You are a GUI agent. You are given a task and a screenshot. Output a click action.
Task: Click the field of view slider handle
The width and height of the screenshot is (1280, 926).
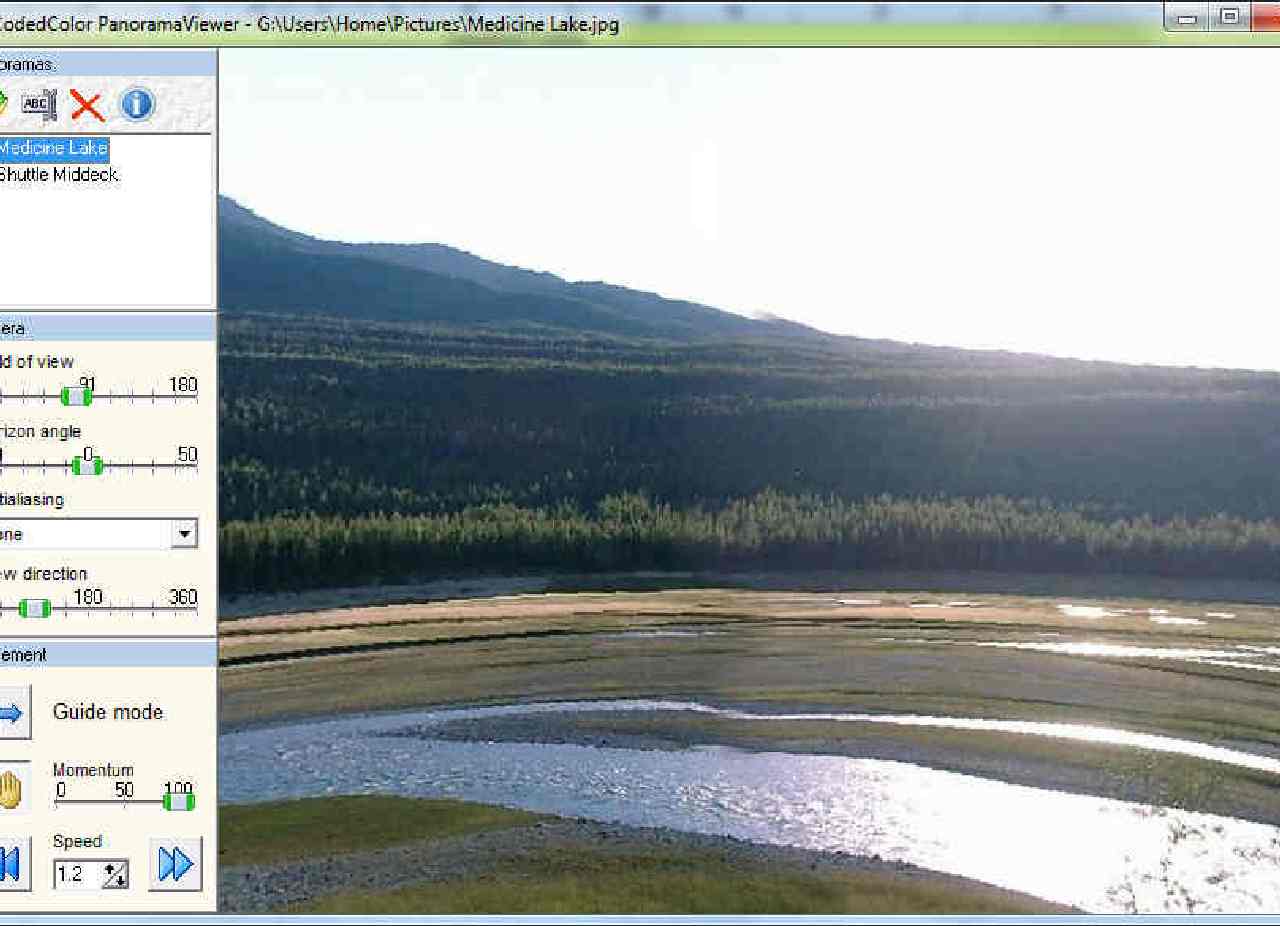tap(76, 396)
